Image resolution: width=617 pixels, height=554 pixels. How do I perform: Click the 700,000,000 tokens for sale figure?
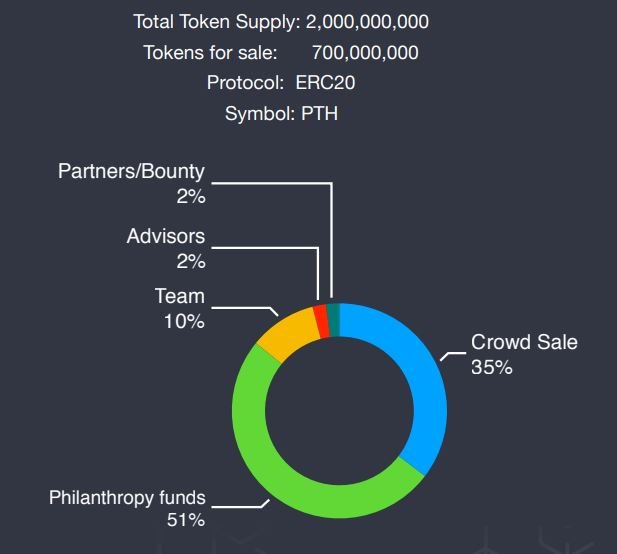[365, 53]
